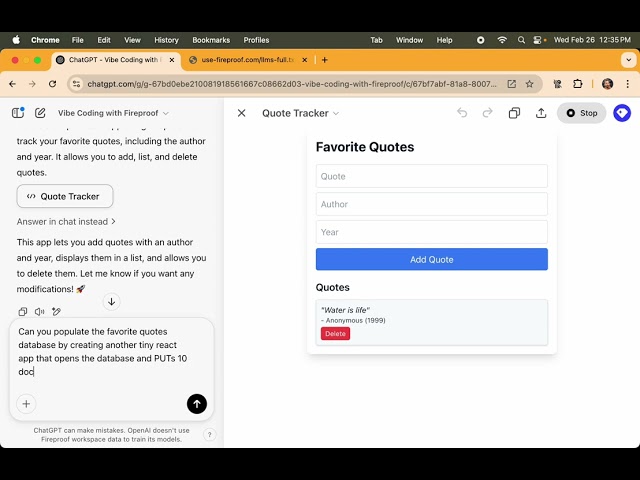Viewport: 640px width, 480px height.
Task: Open a new browser tab
Action: click(x=325, y=60)
